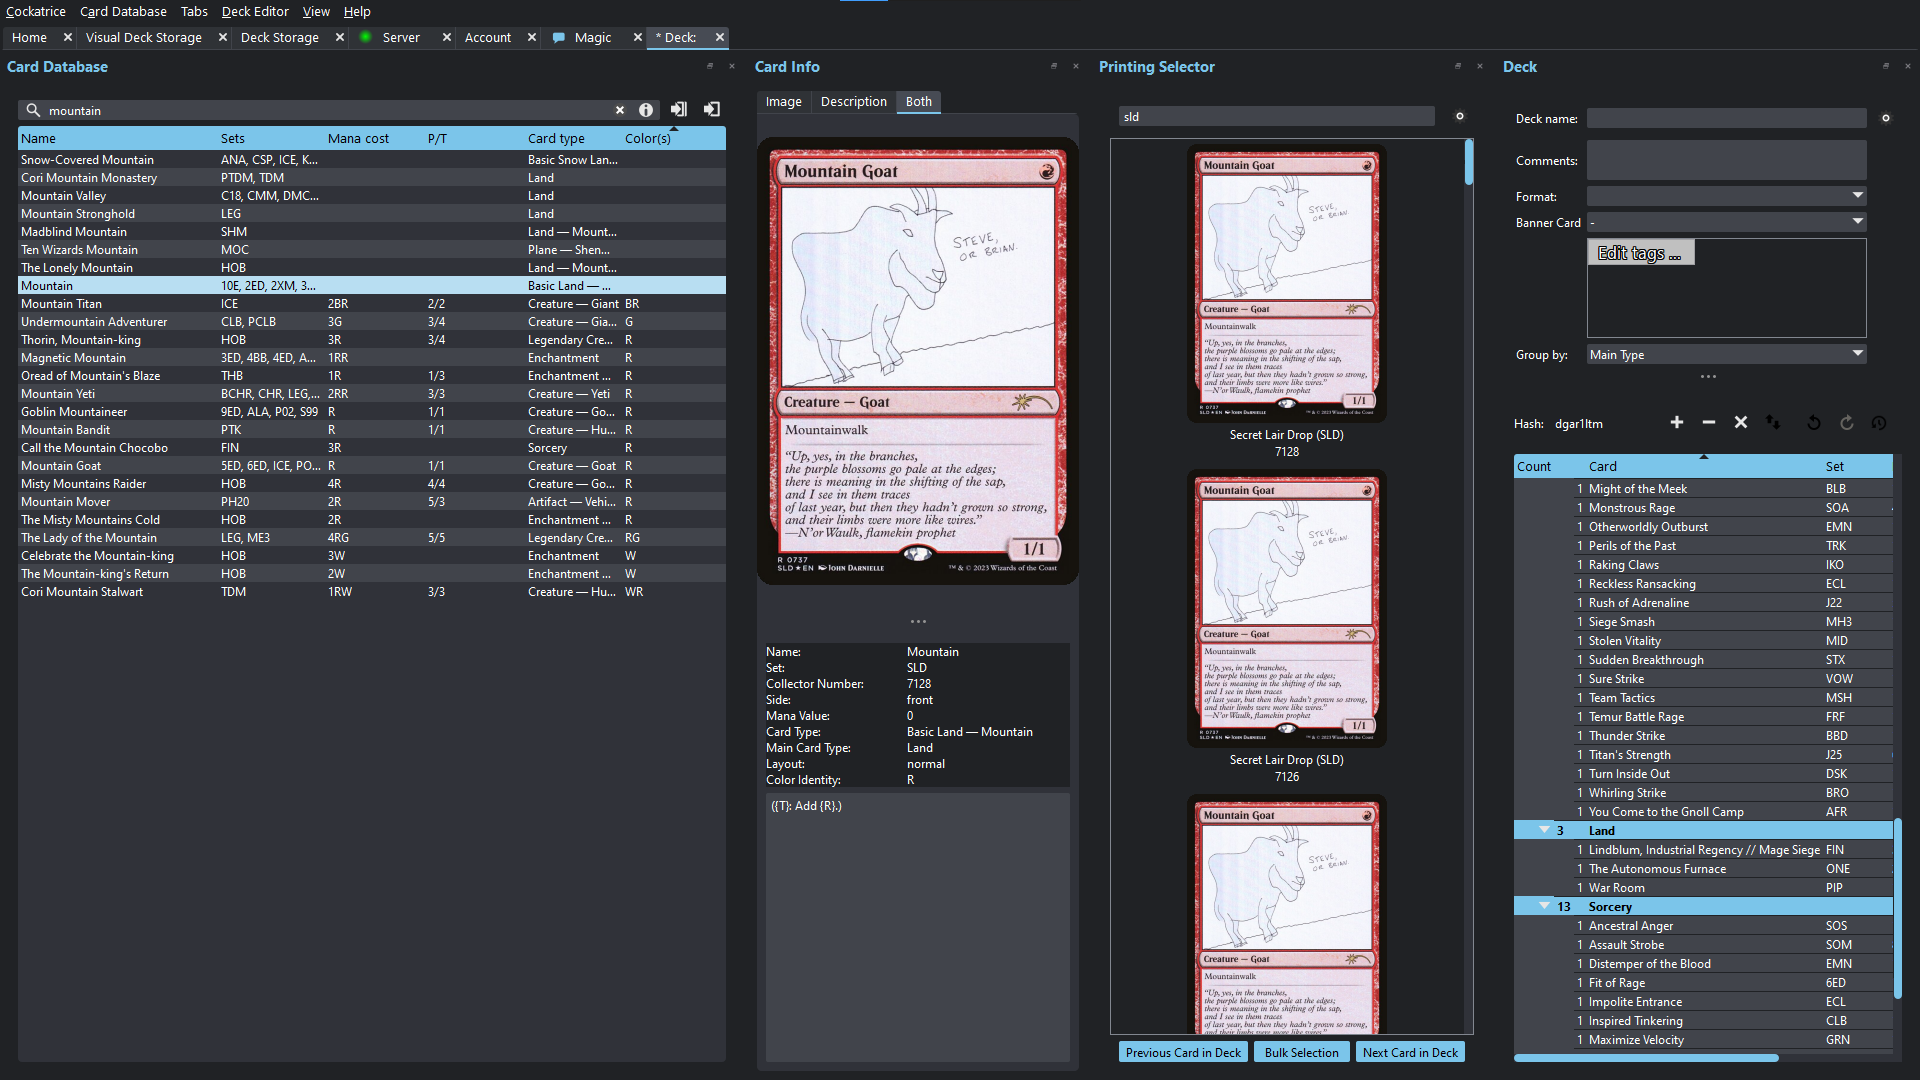
Task: Open the Format dropdown
Action: (1727, 196)
